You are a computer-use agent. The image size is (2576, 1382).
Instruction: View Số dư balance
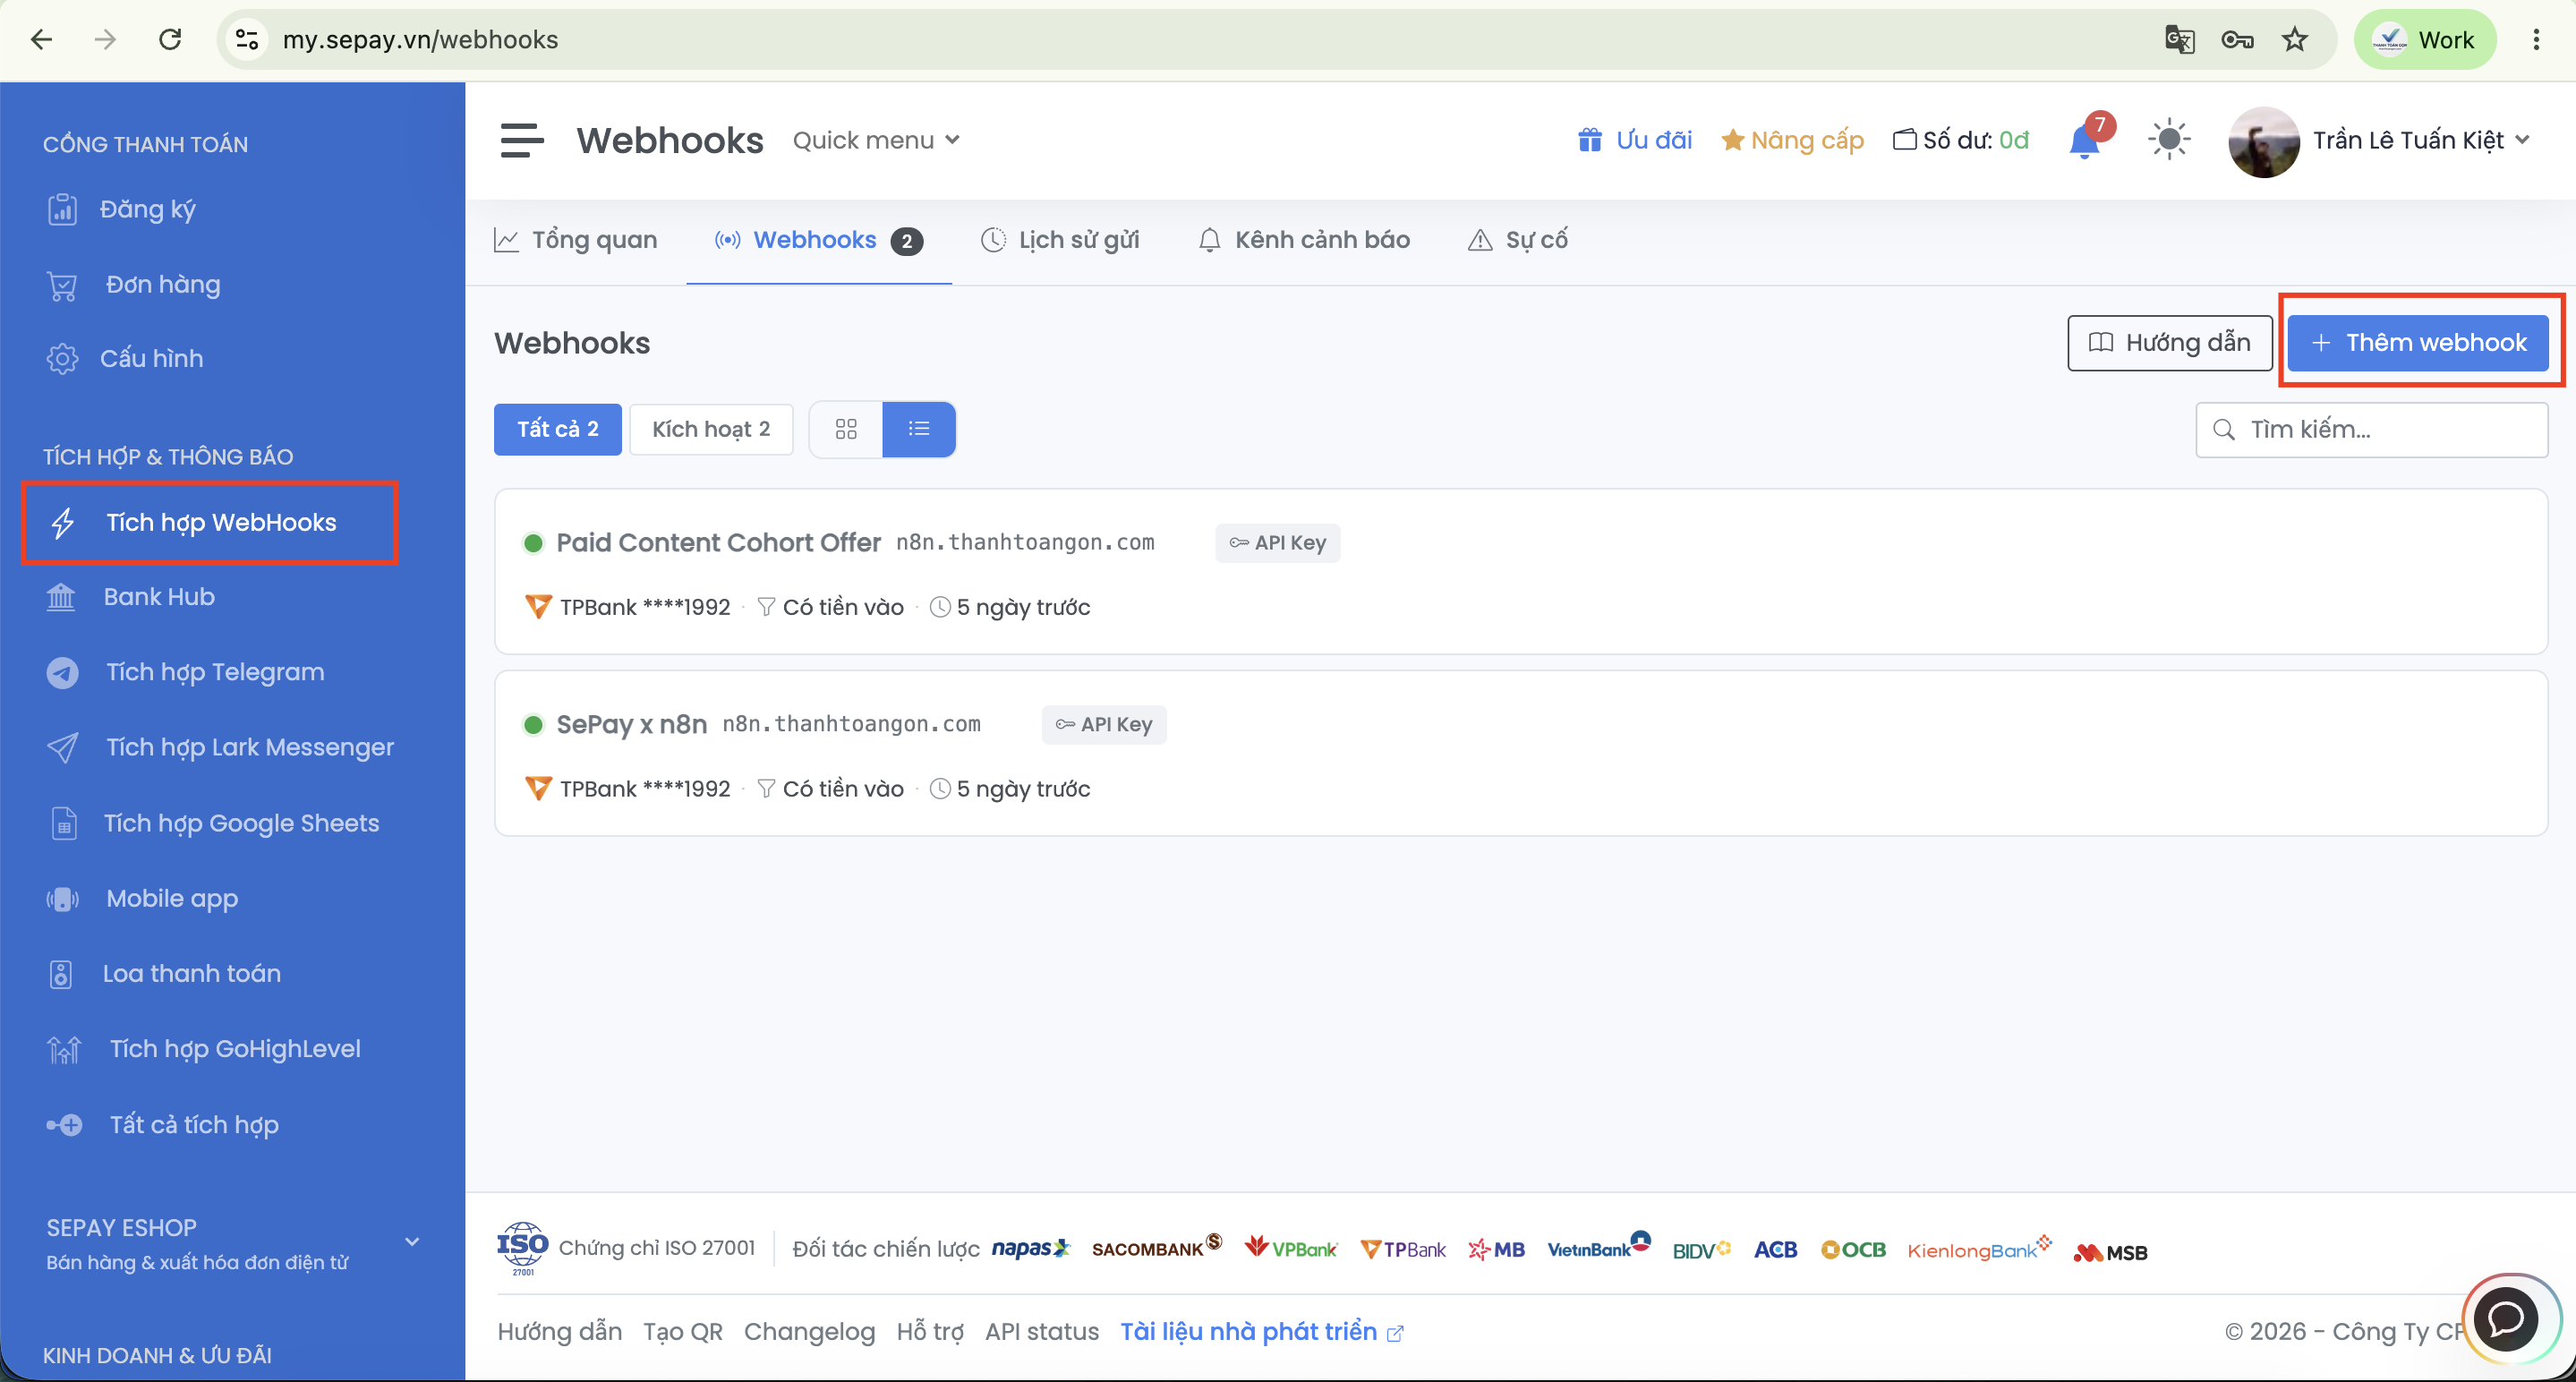[1961, 140]
